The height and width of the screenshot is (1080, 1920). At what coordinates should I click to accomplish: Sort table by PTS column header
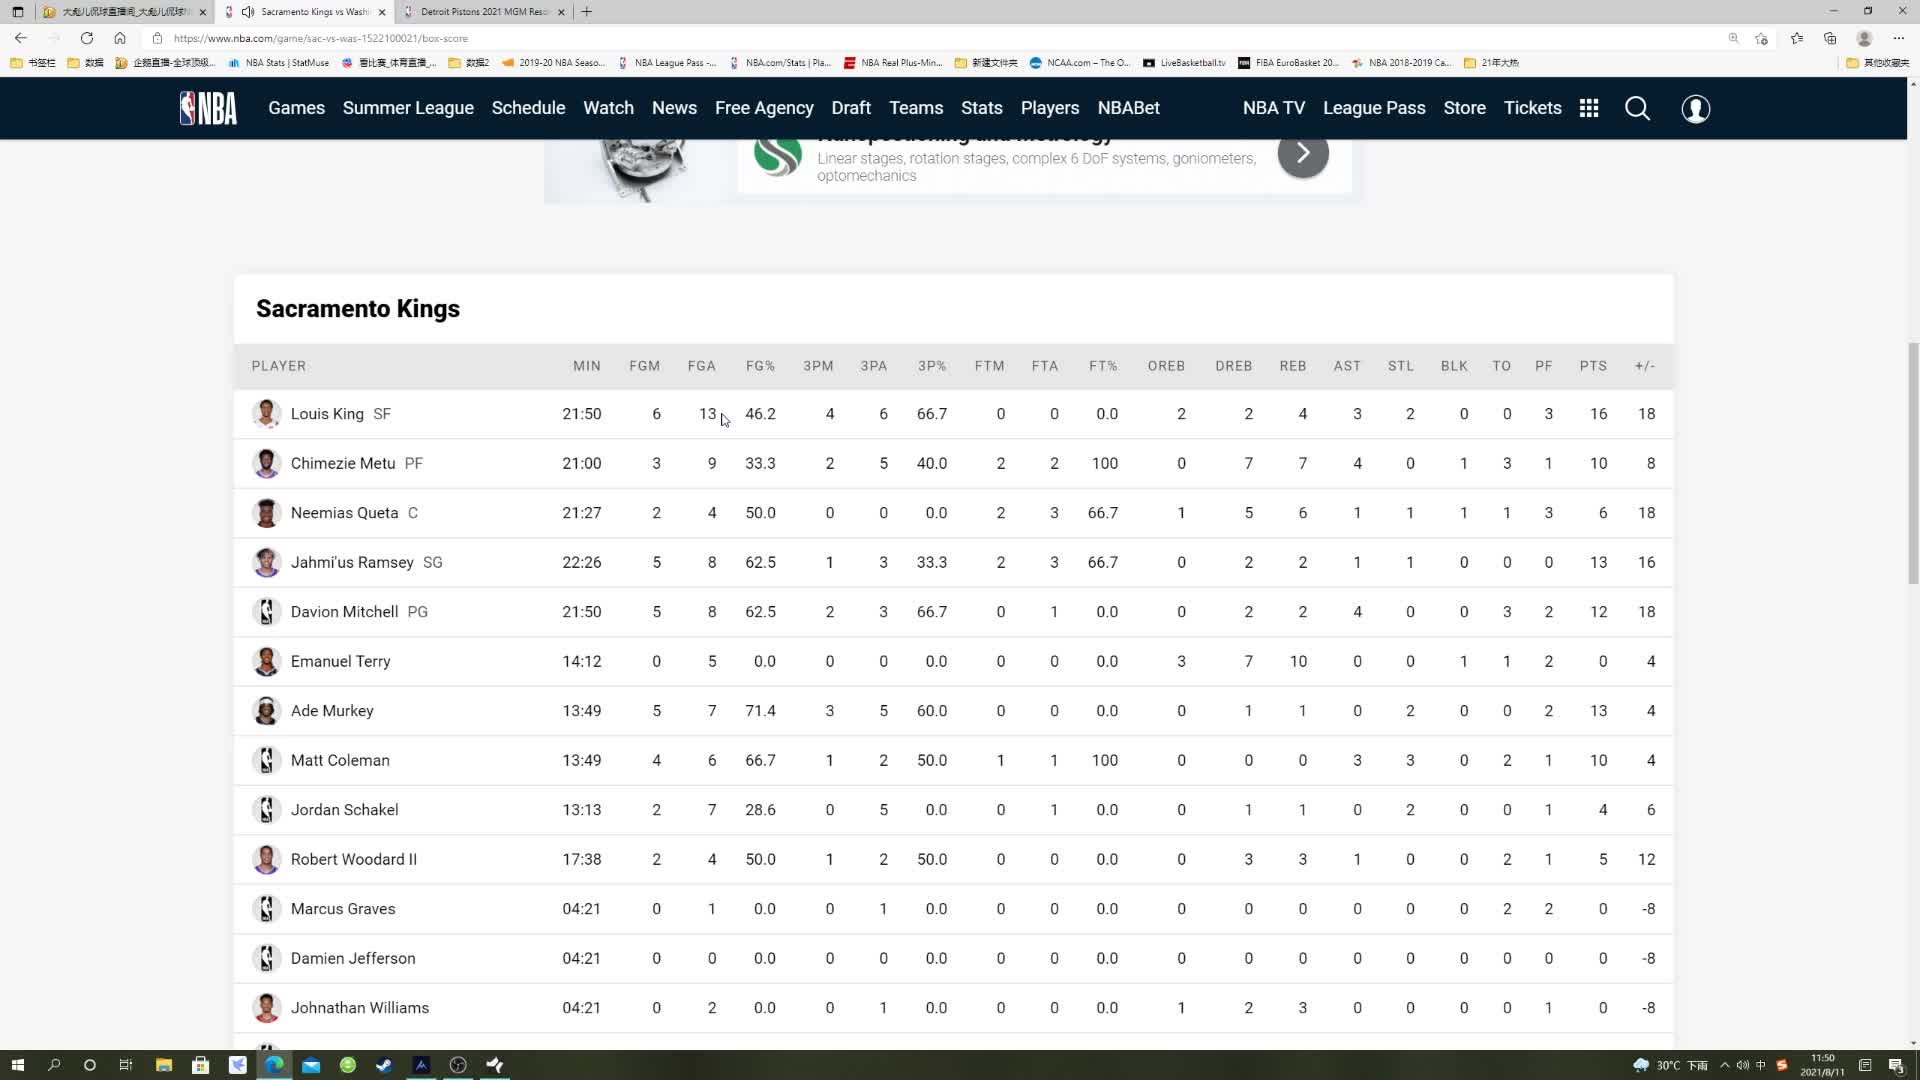tap(1592, 366)
